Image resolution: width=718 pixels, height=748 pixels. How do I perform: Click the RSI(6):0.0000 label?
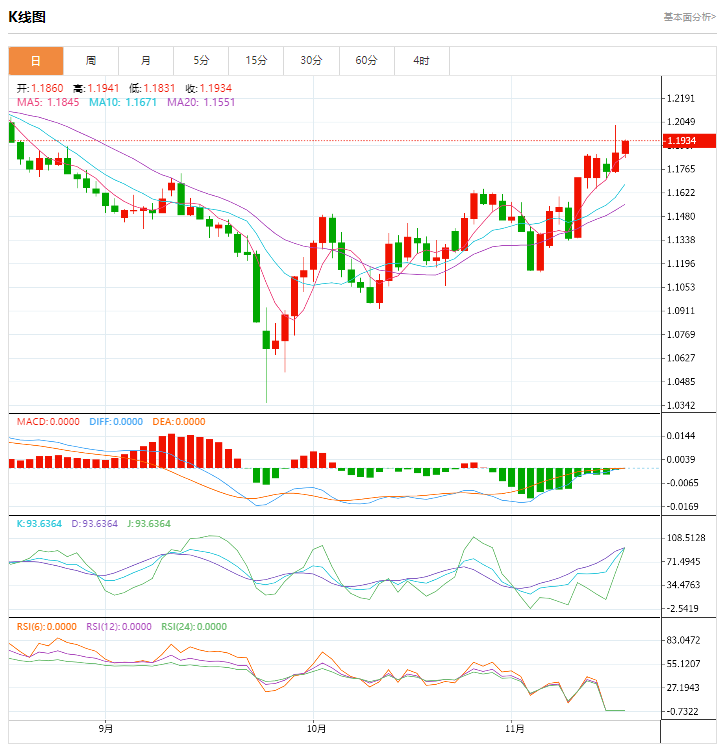point(47,627)
